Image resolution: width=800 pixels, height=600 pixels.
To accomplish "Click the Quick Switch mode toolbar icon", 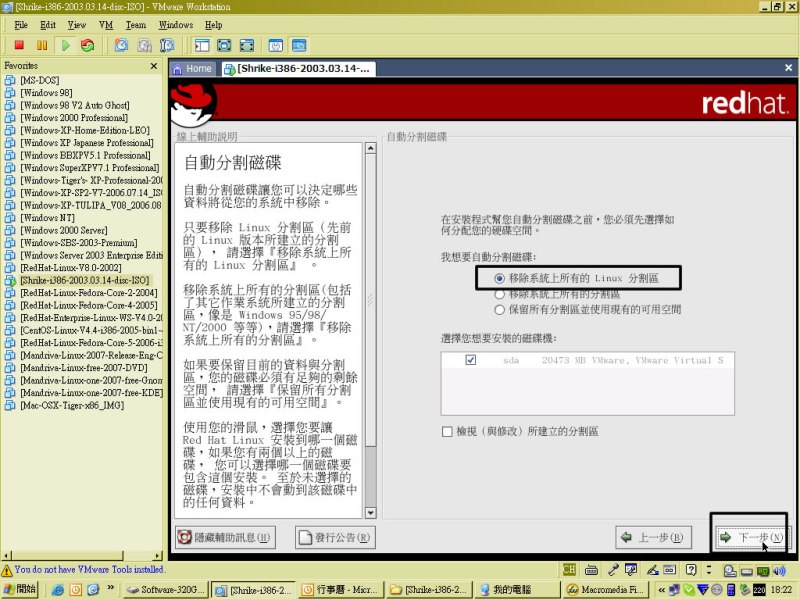I will pos(247,45).
